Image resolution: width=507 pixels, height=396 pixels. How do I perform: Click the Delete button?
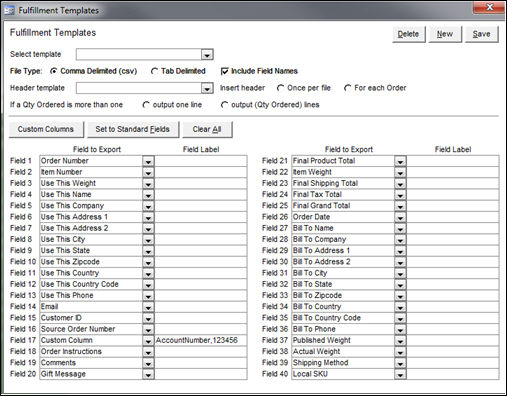click(x=409, y=34)
